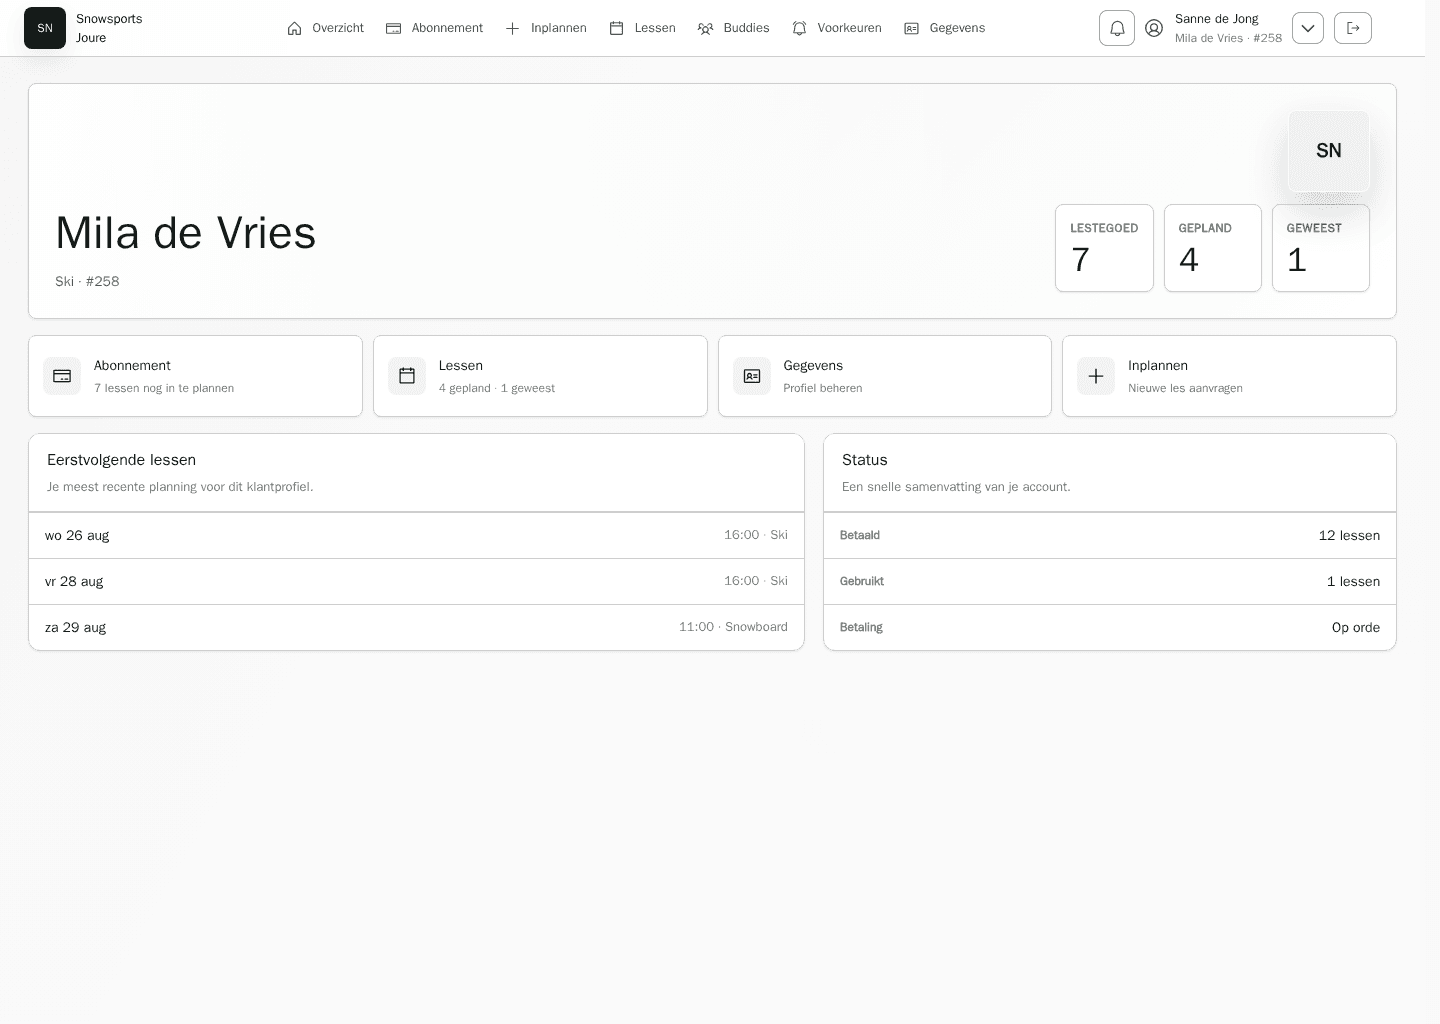Open the za 29 aug Snowboard lesson
Screen dimensions: 1440x1024
416,627
